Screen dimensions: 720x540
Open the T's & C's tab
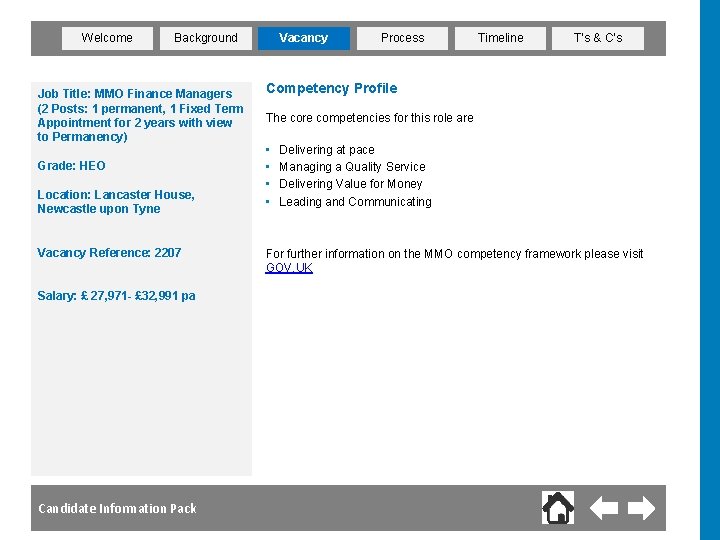[598, 38]
